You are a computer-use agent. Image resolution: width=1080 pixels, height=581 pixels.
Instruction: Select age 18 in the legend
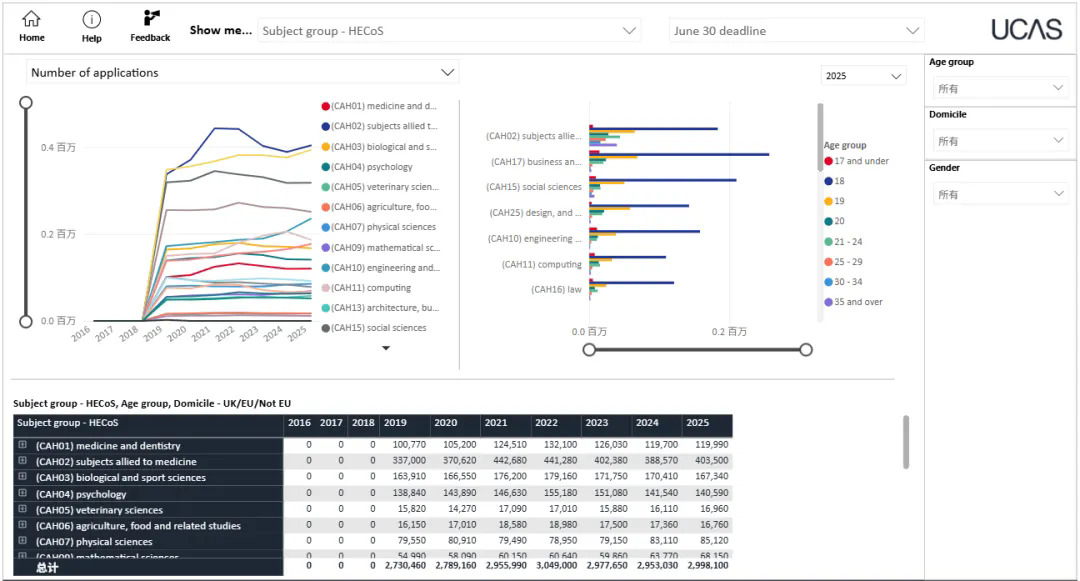[839, 181]
